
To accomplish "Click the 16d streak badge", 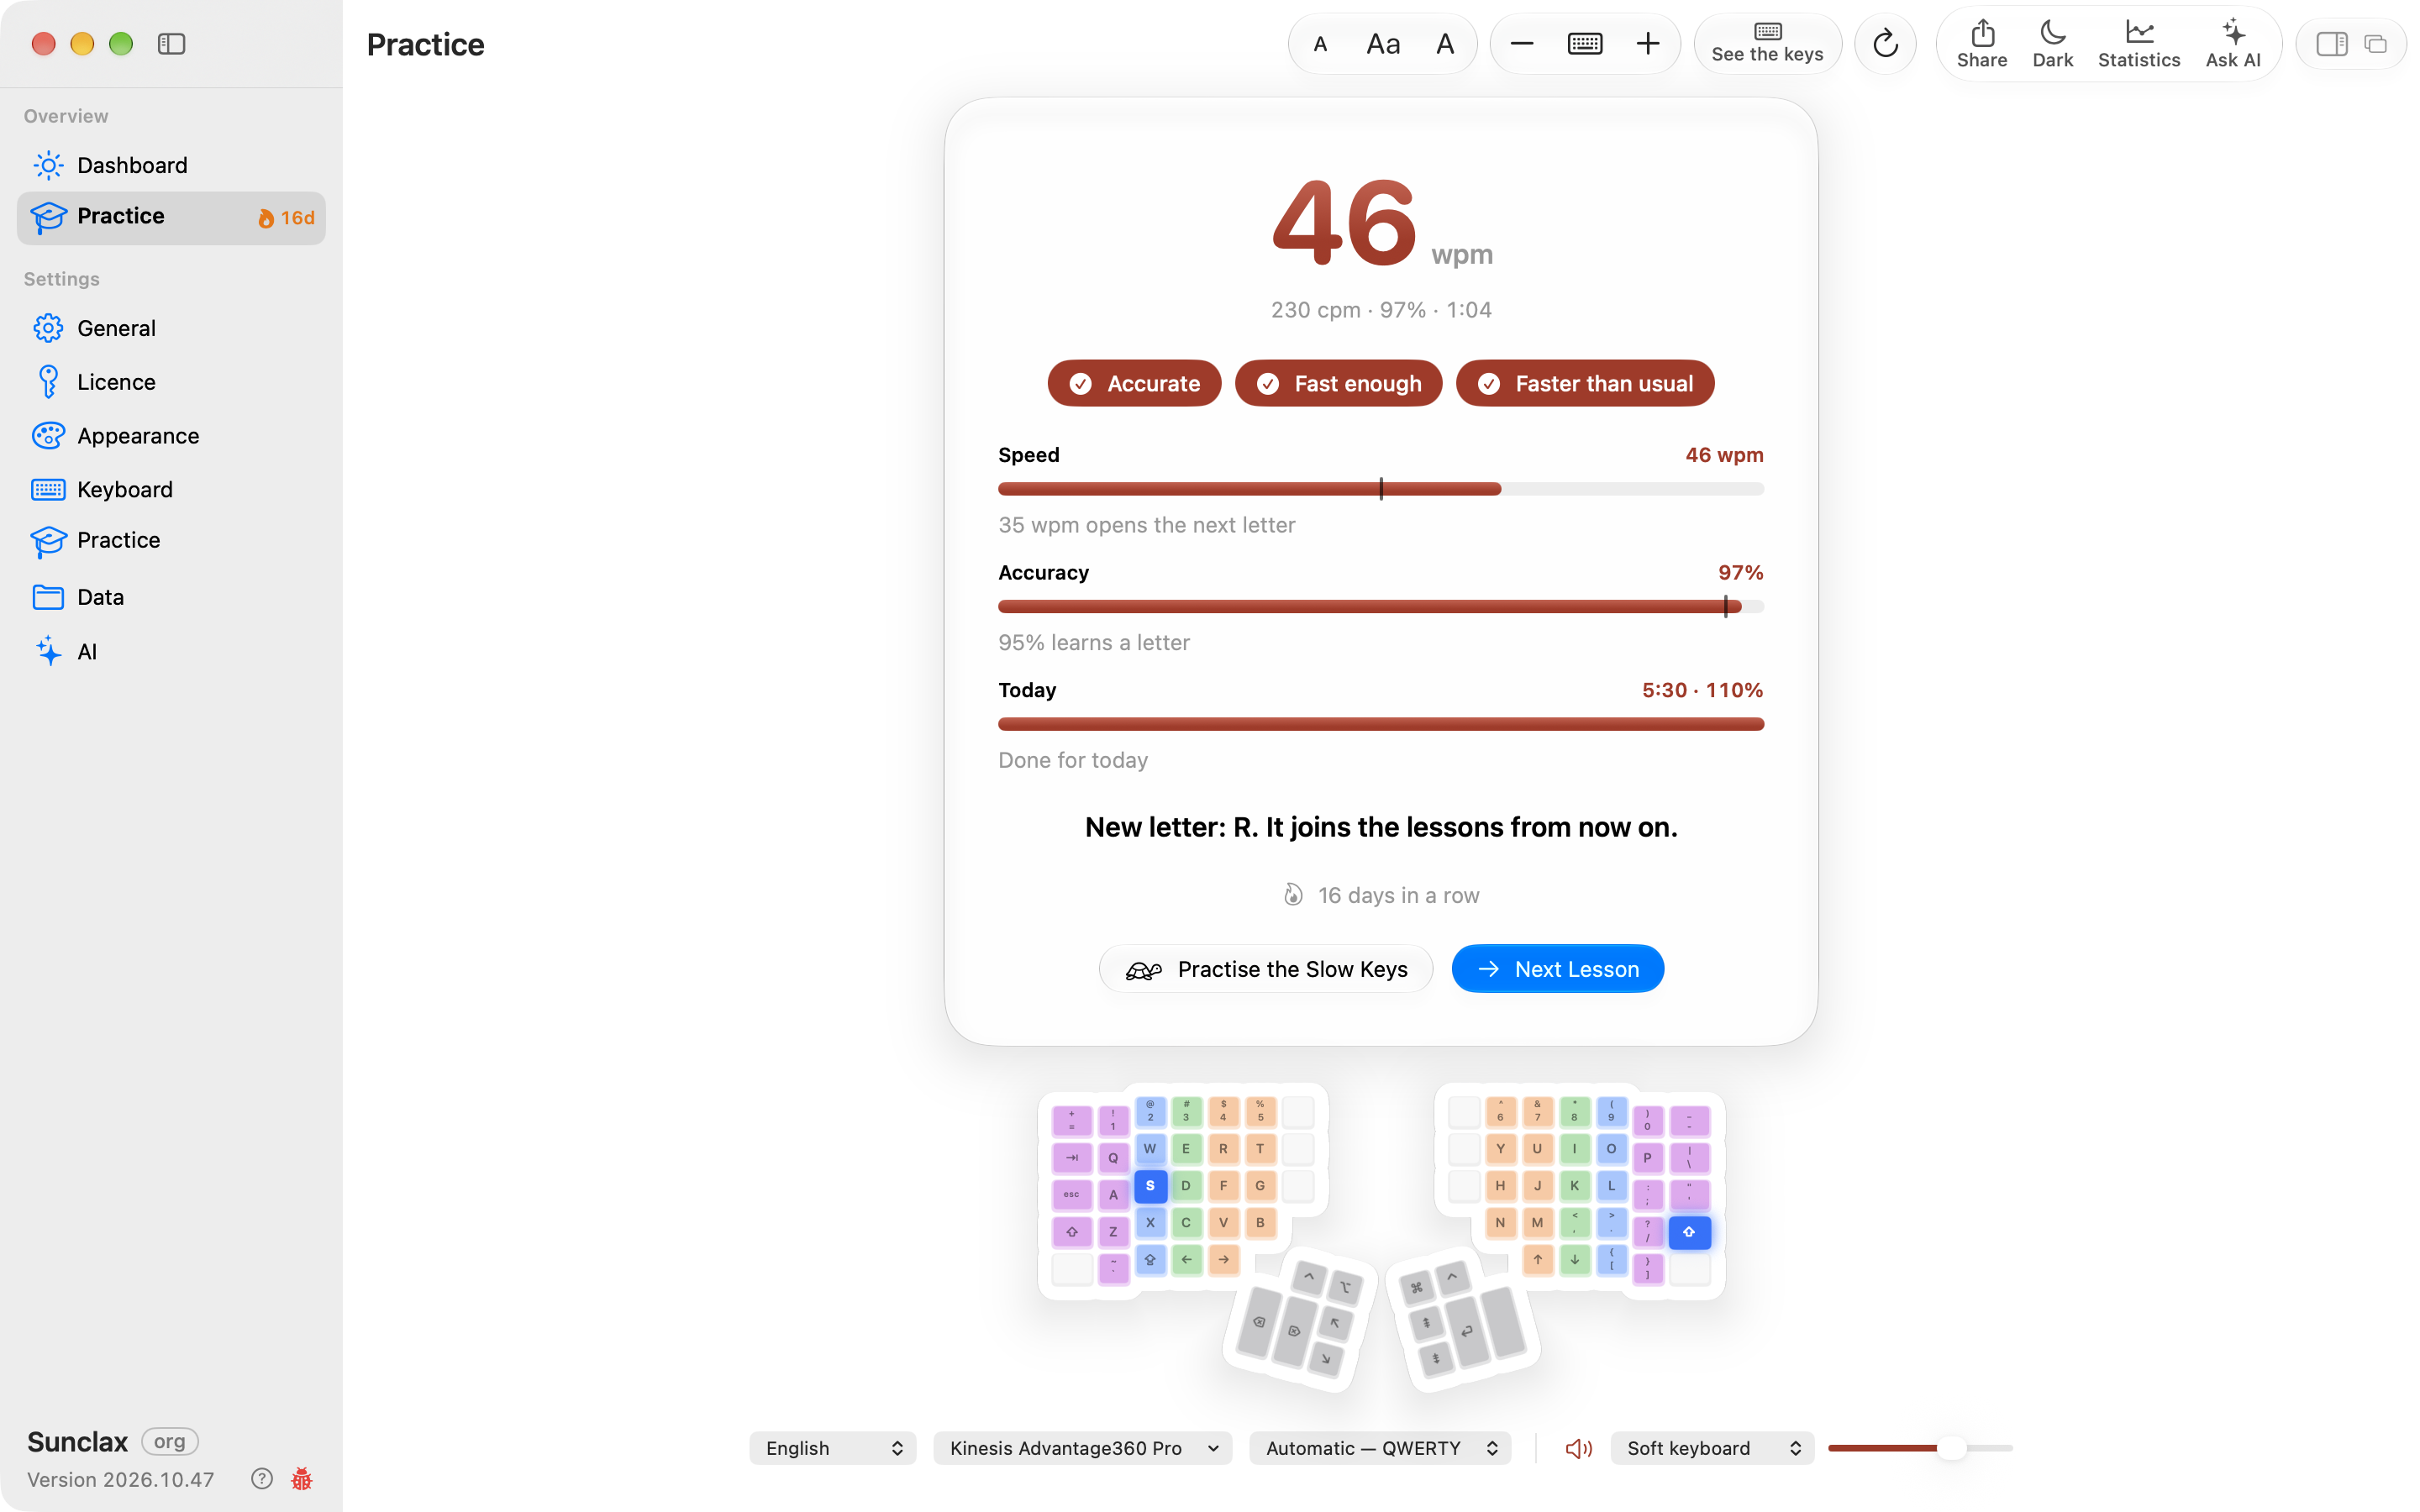I will (286, 218).
